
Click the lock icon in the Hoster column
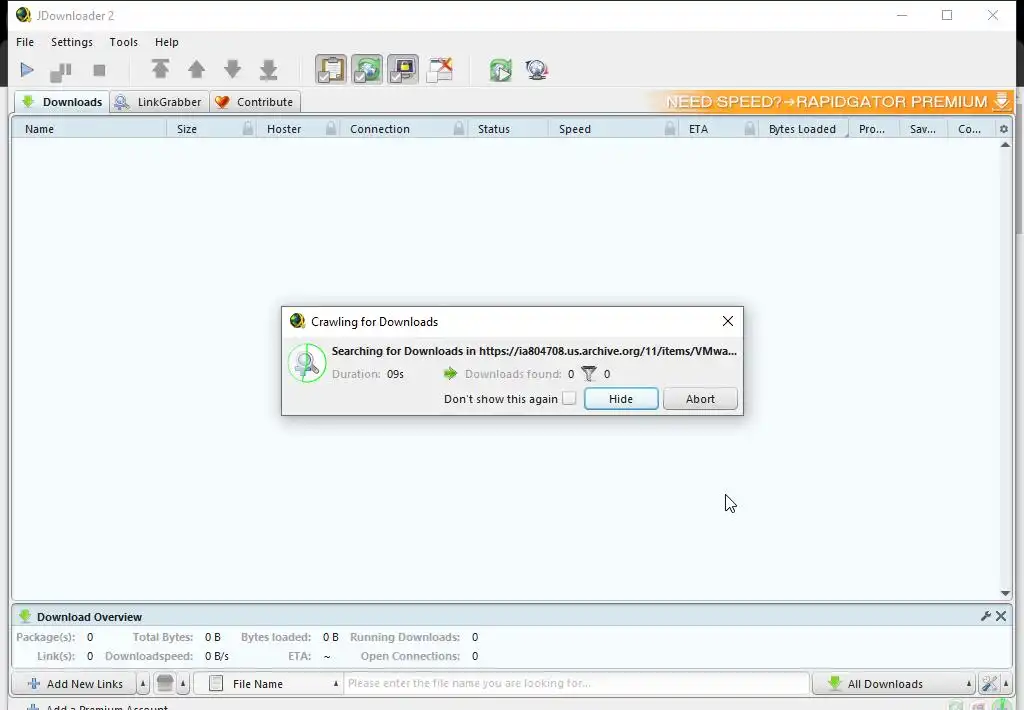(x=331, y=129)
